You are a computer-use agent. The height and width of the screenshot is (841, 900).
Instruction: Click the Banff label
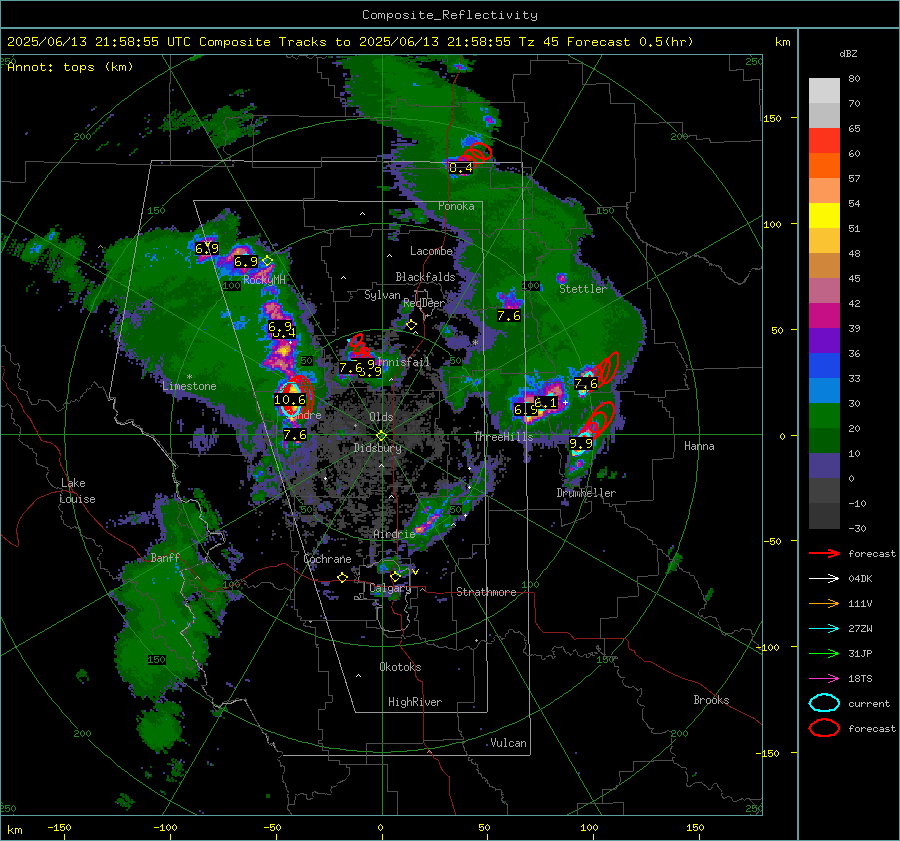[x=165, y=557]
